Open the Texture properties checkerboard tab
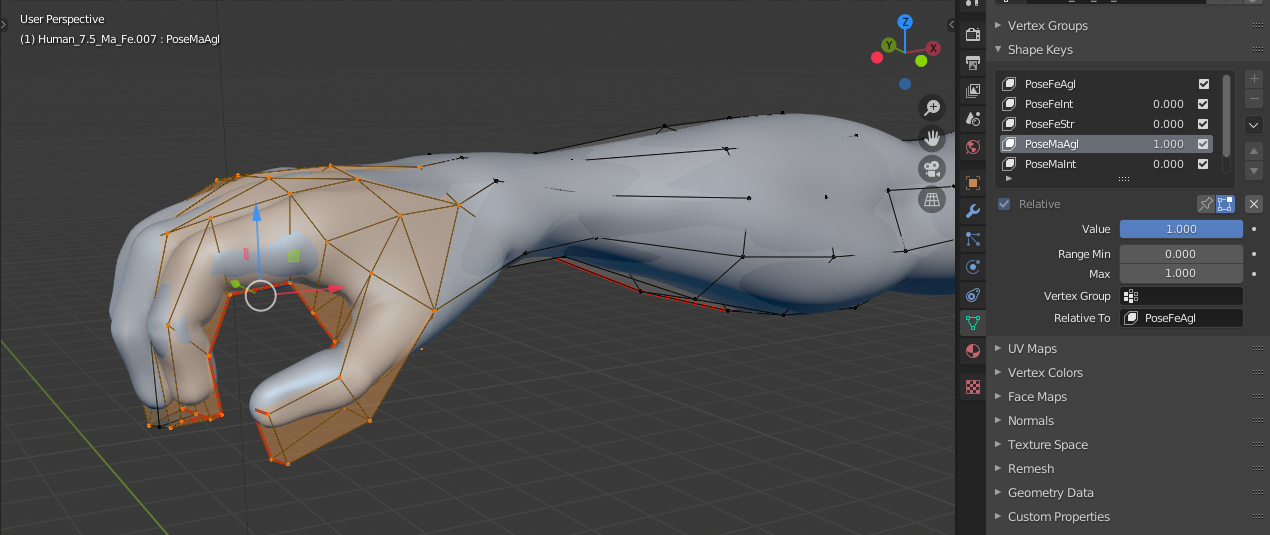 coord(972,386)
